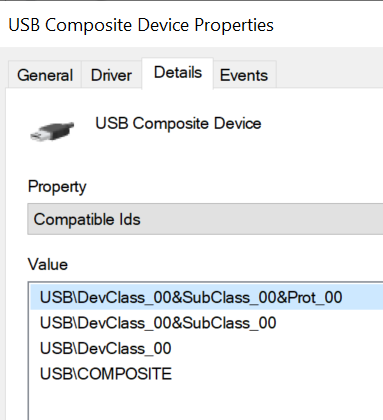383x420 pixels.
Task: Click the Property field label
Action: pos(57,187)
